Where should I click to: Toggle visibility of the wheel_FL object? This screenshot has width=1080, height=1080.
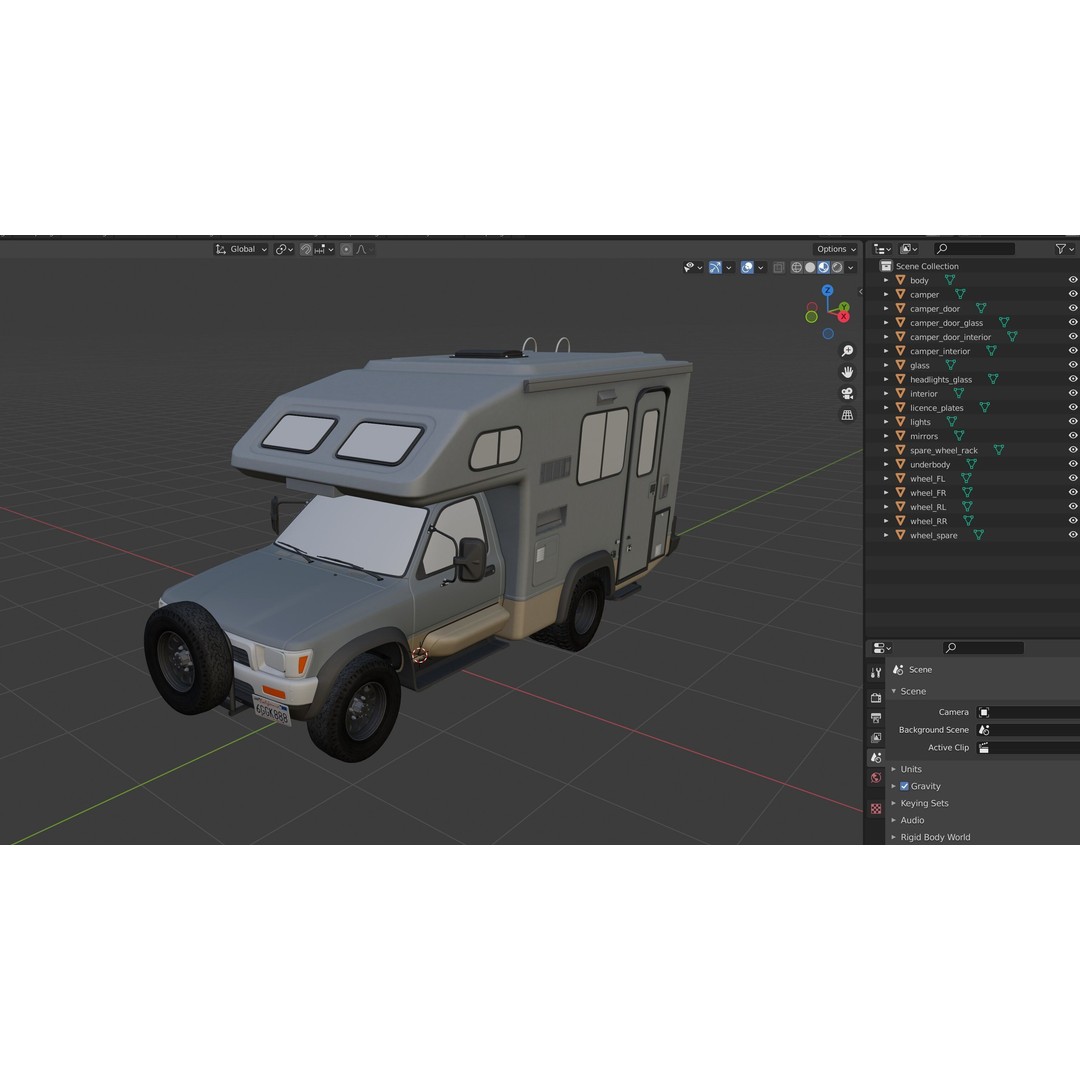coord(1070,478)
